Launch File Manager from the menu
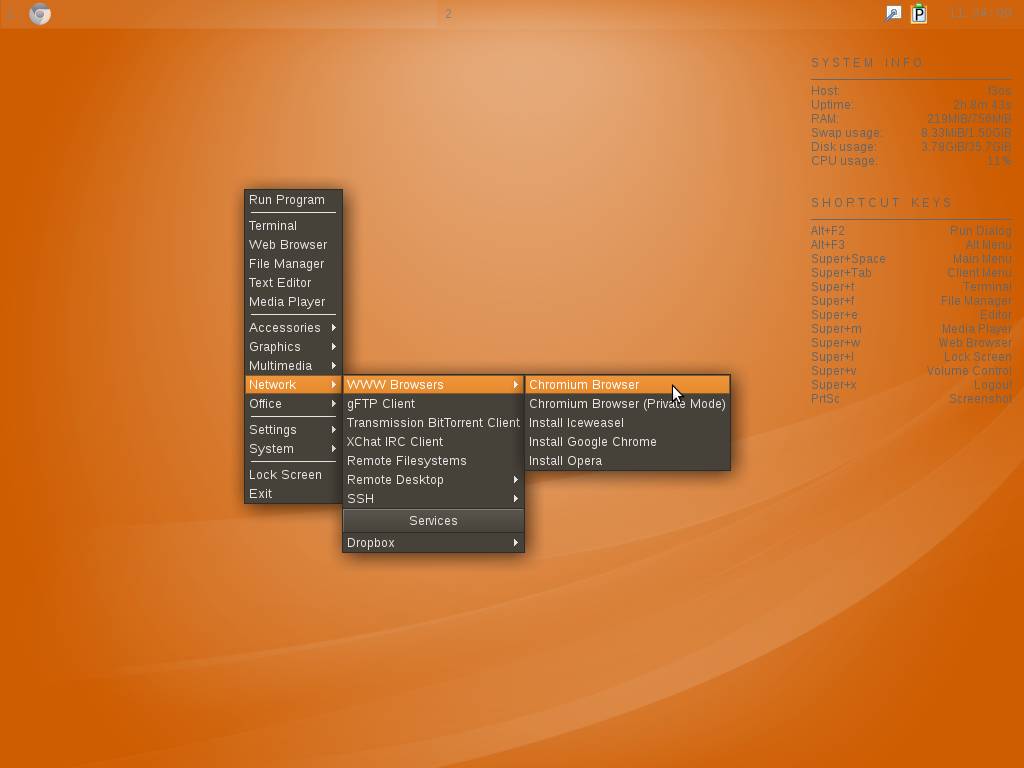 (293, 263)
